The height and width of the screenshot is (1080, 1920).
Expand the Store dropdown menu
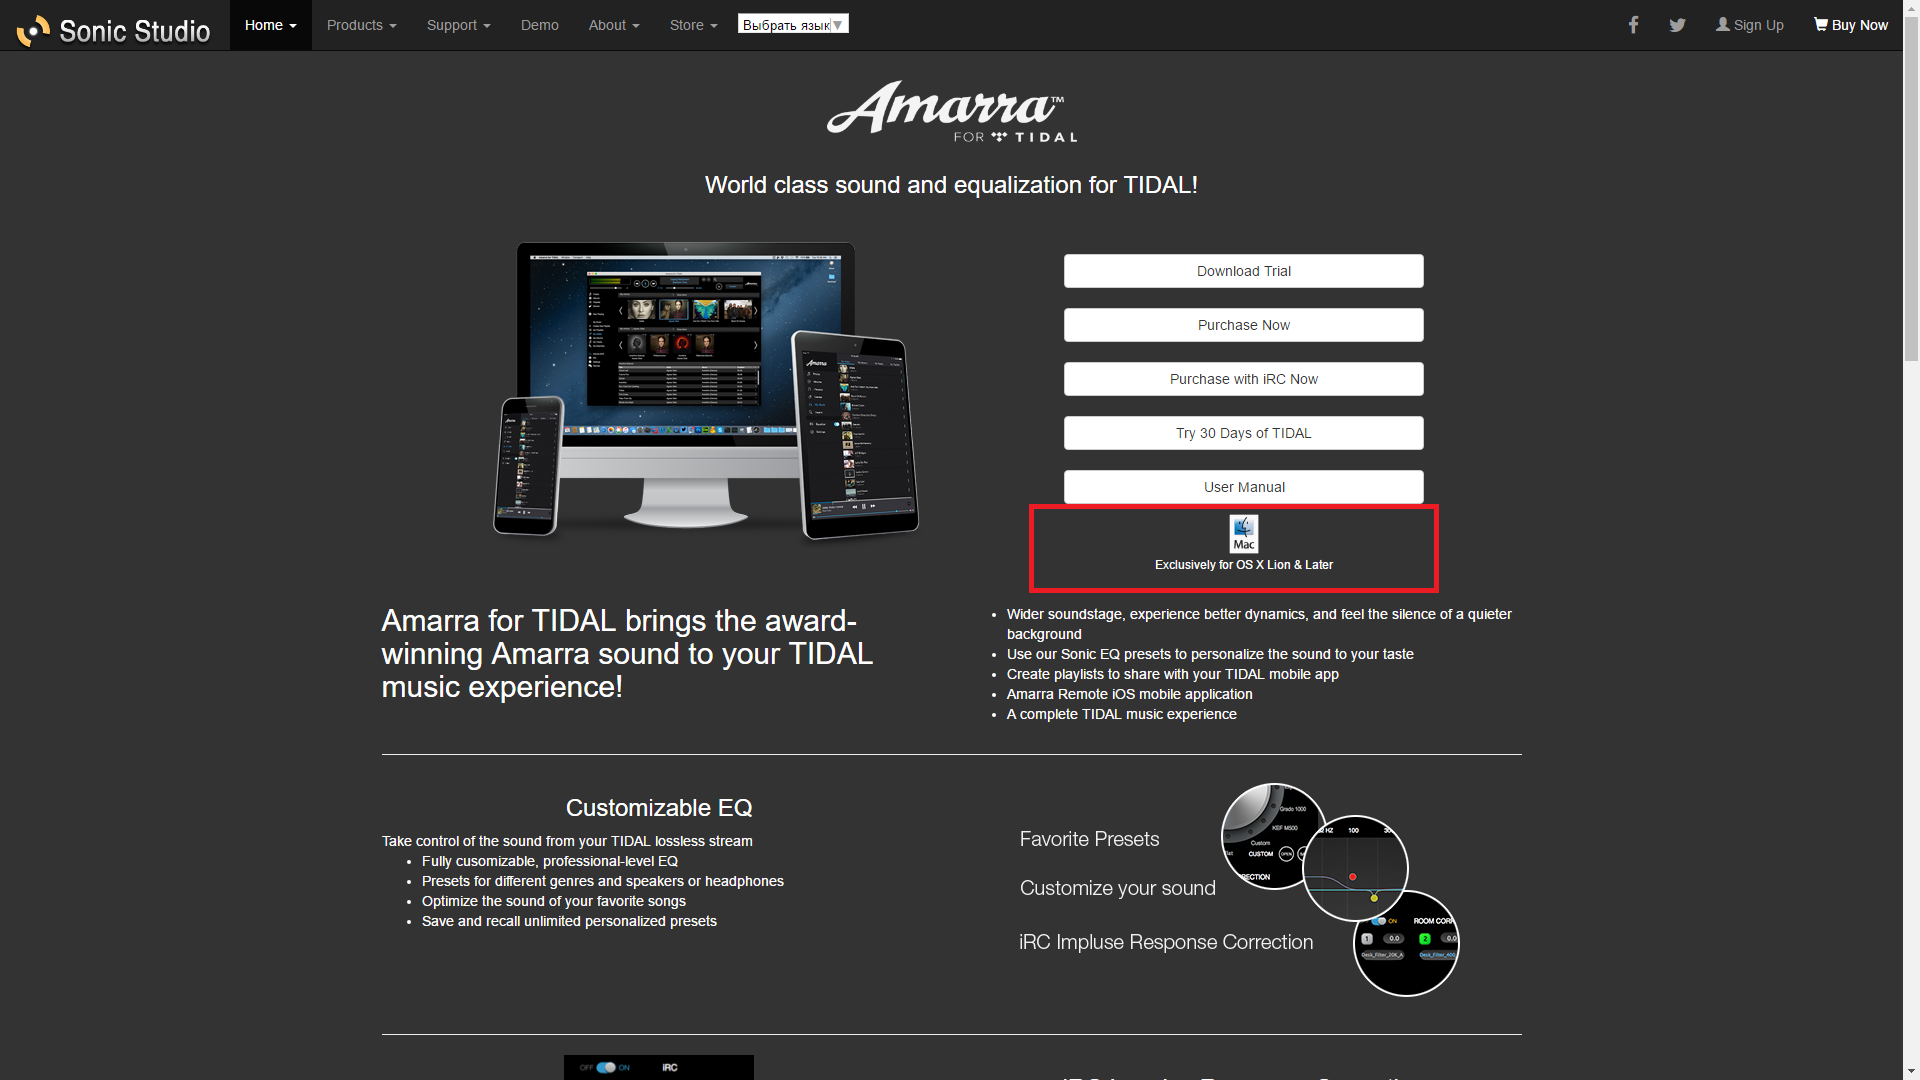tap(694, 25)
